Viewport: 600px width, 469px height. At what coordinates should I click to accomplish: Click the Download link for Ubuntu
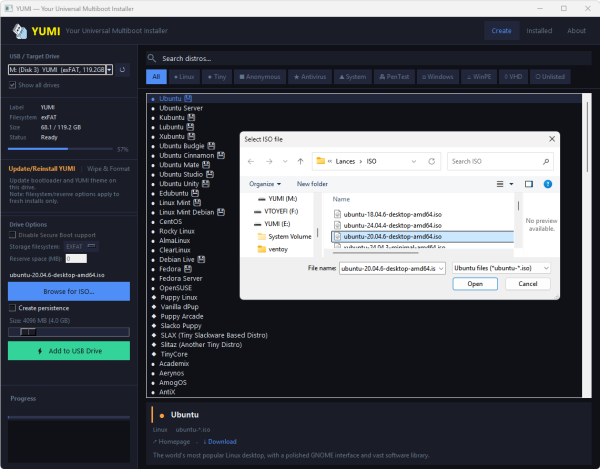[220, 441]
